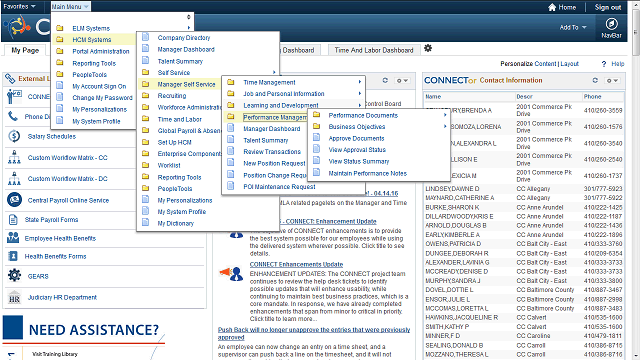
Task: Open the Main Menu dropdown
Action: click(70, 7)
